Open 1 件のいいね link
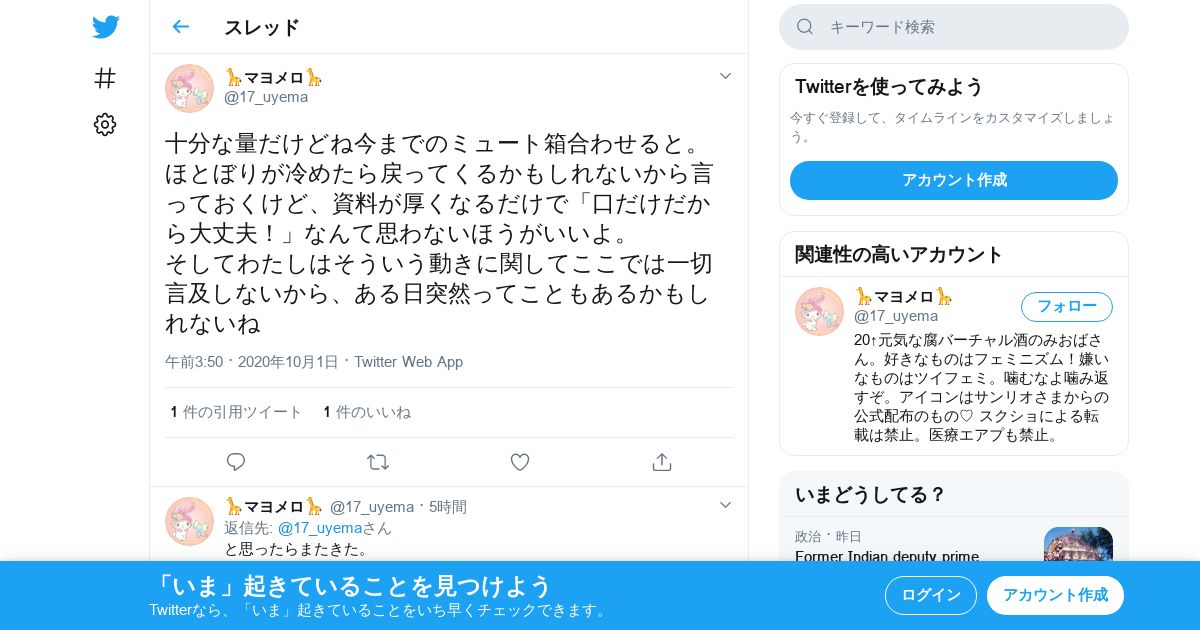1200x630 pixels. tap(367, 412)
